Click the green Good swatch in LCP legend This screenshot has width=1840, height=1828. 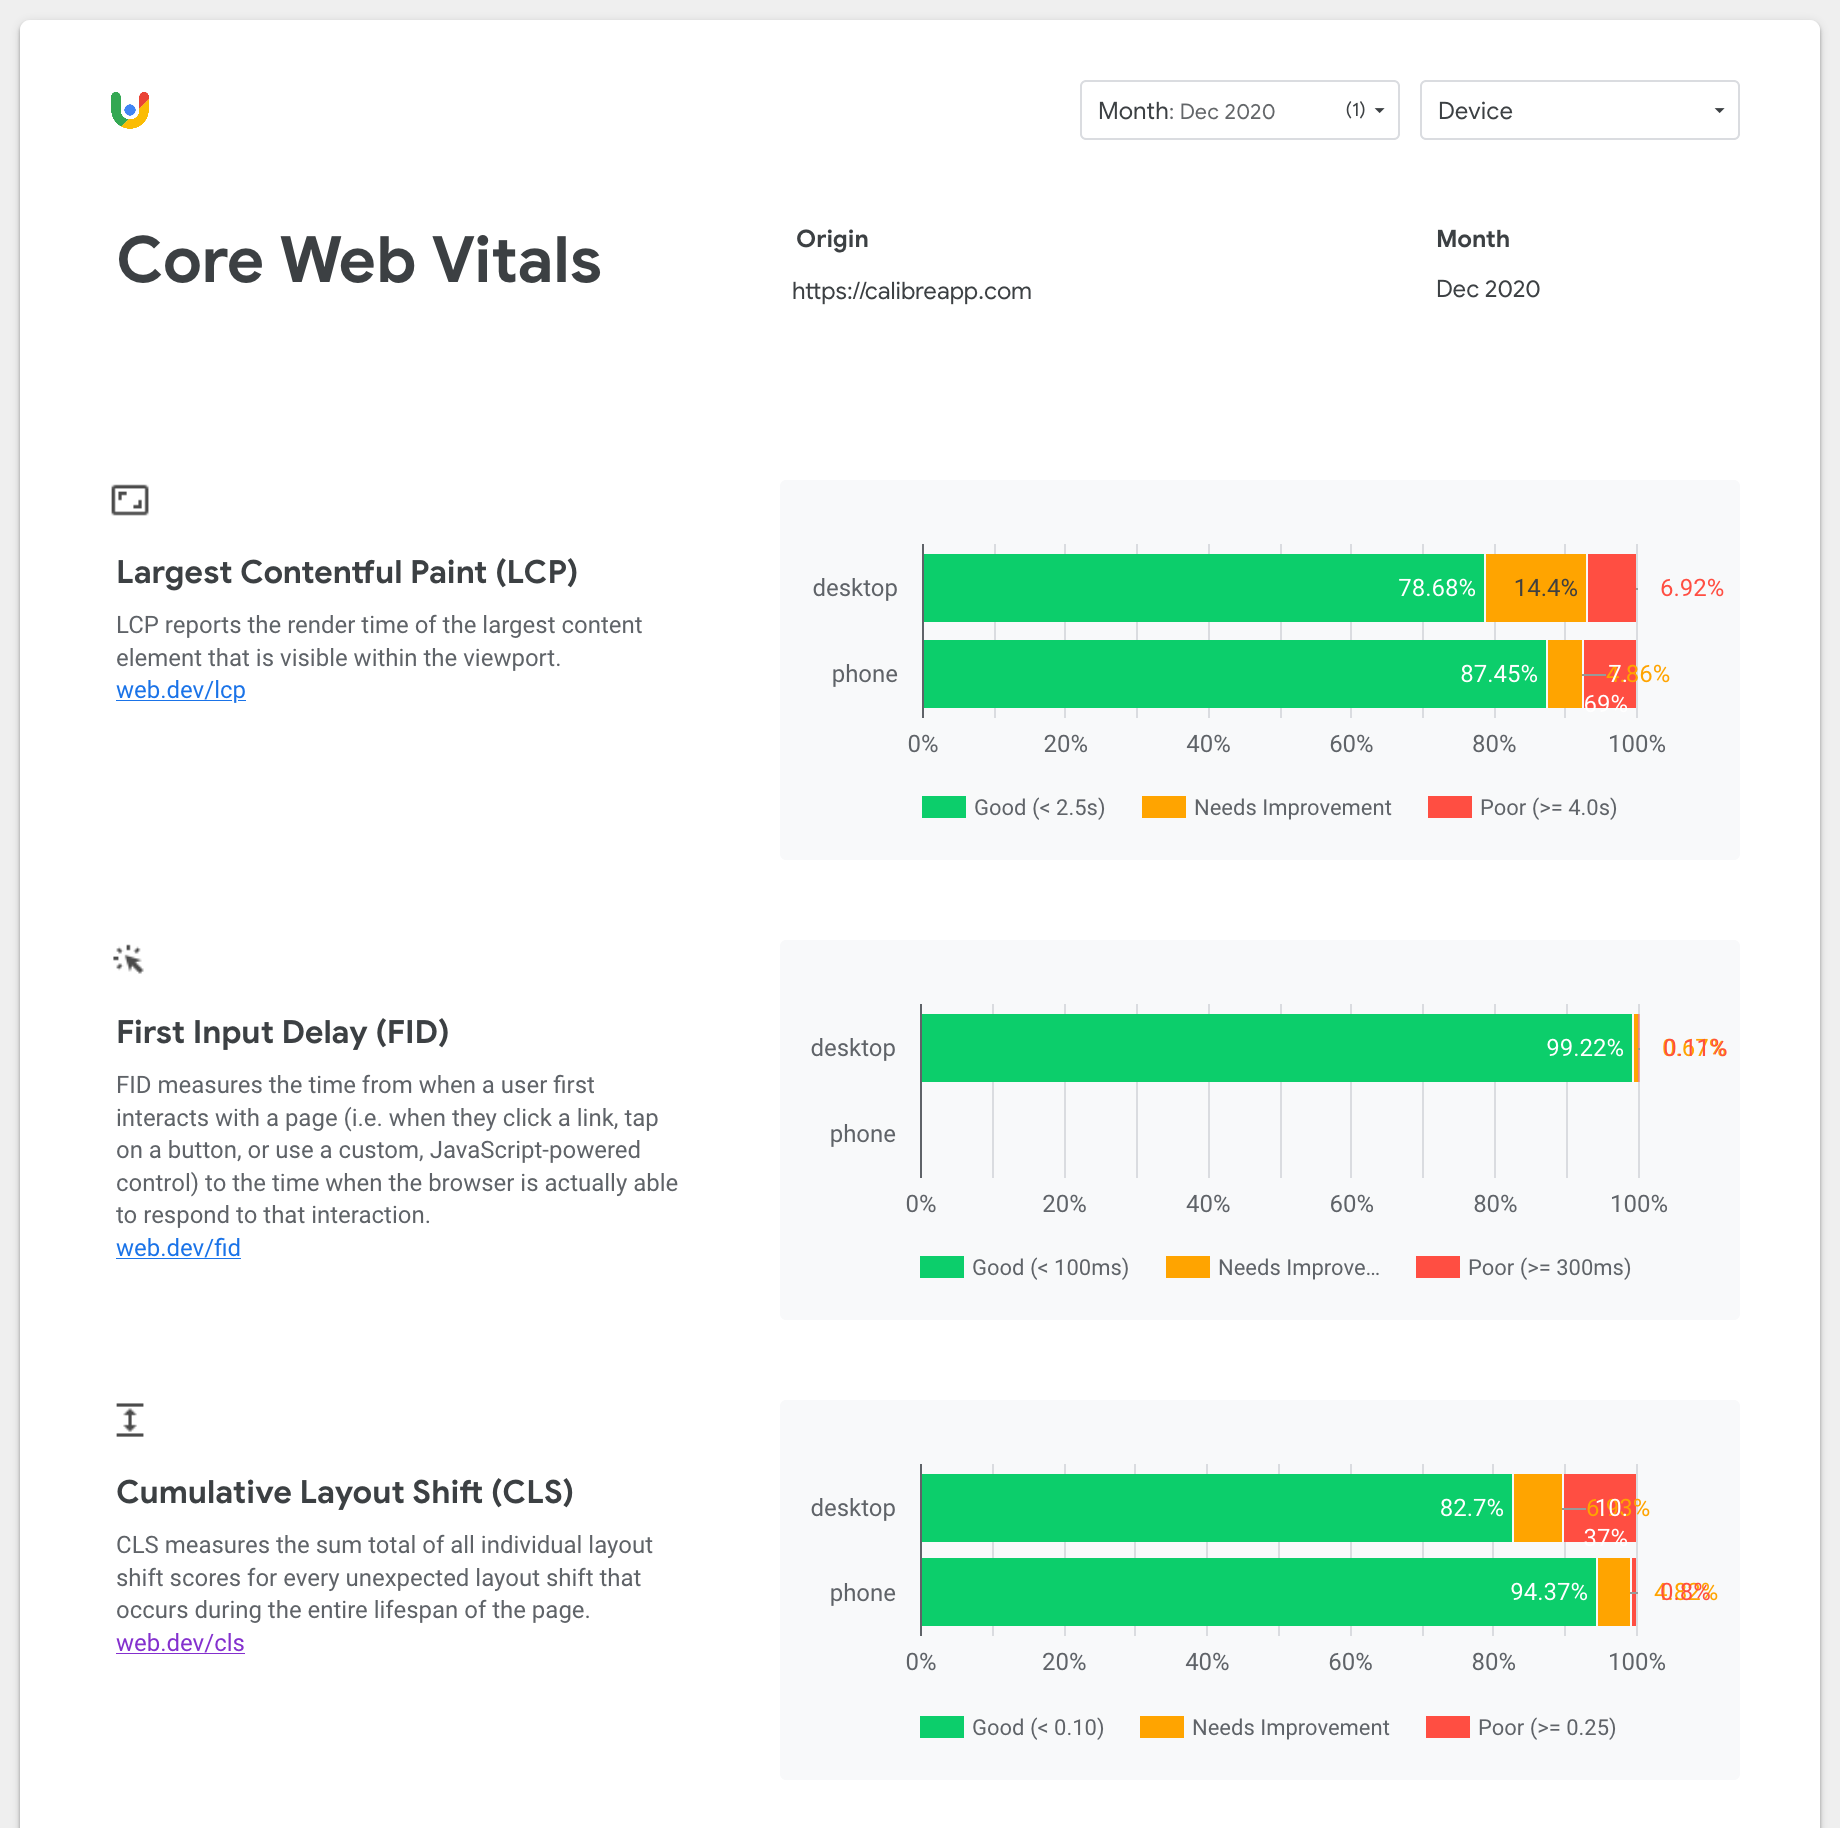click(944, 807)
